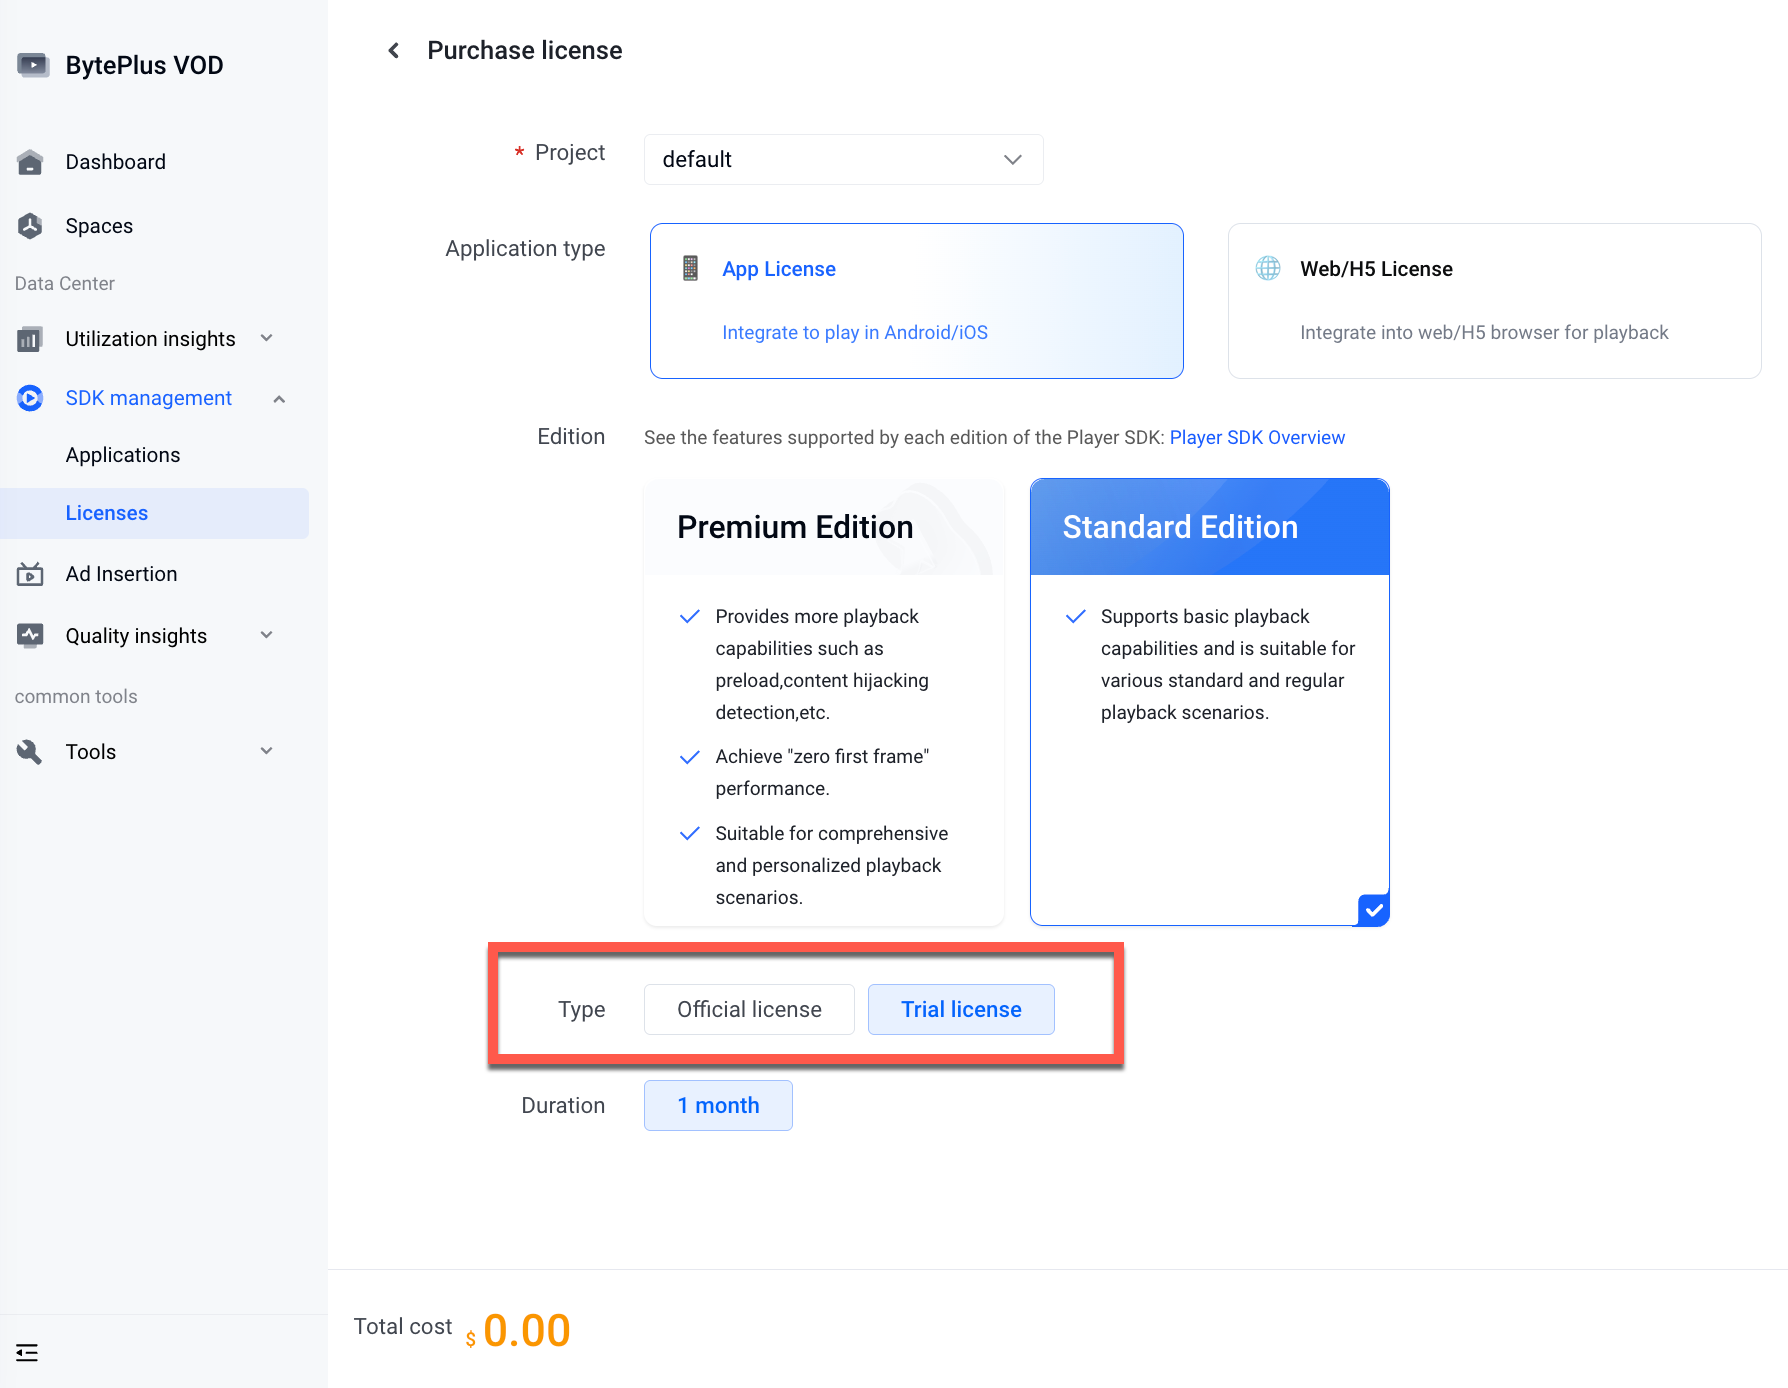
Task: Select the Premium Edition card
Action: click(824, 702)
